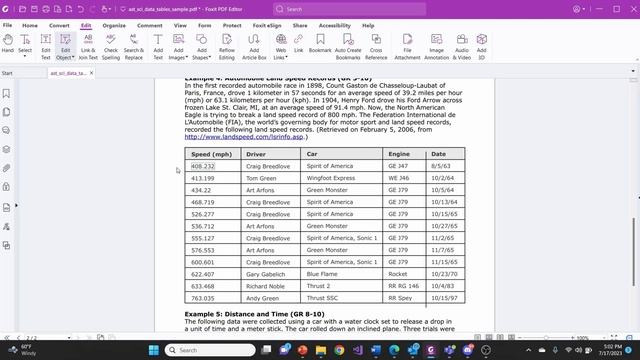This screenshot has width=640, height=360.
Task: Open the Attachments paperclip panel
Action: click(x=7, y=168)
